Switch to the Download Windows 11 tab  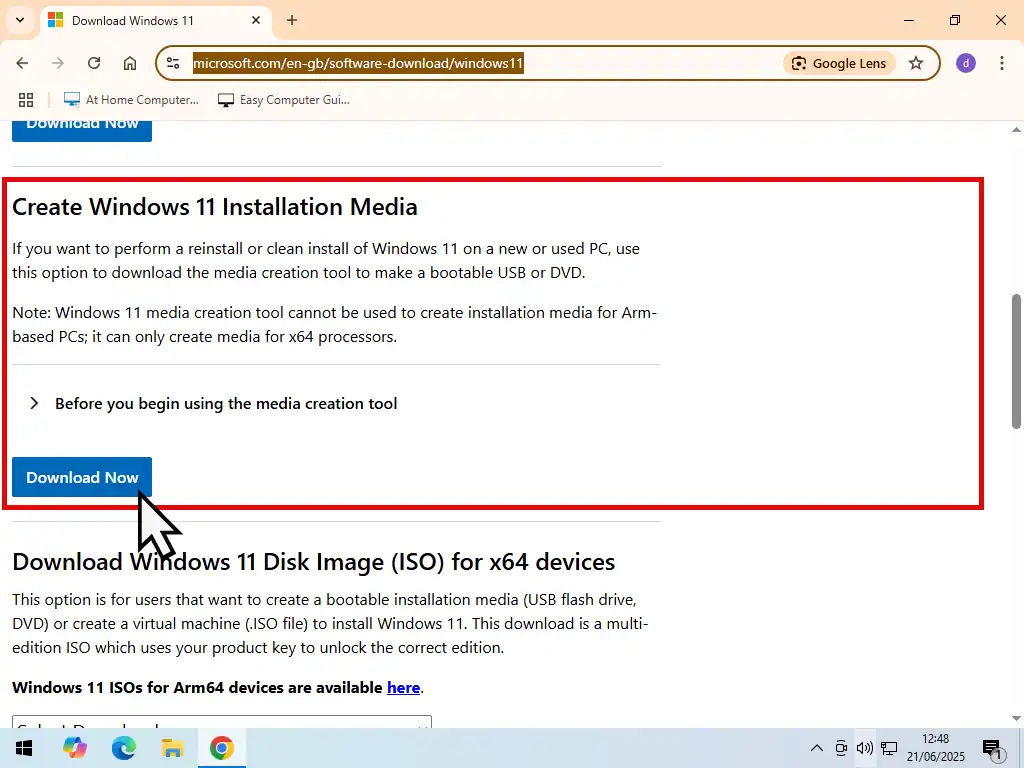tap(150, 20)
